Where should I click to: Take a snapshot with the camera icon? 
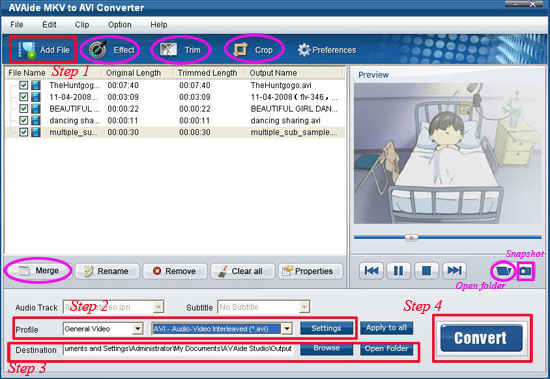(x=525, y=271)
